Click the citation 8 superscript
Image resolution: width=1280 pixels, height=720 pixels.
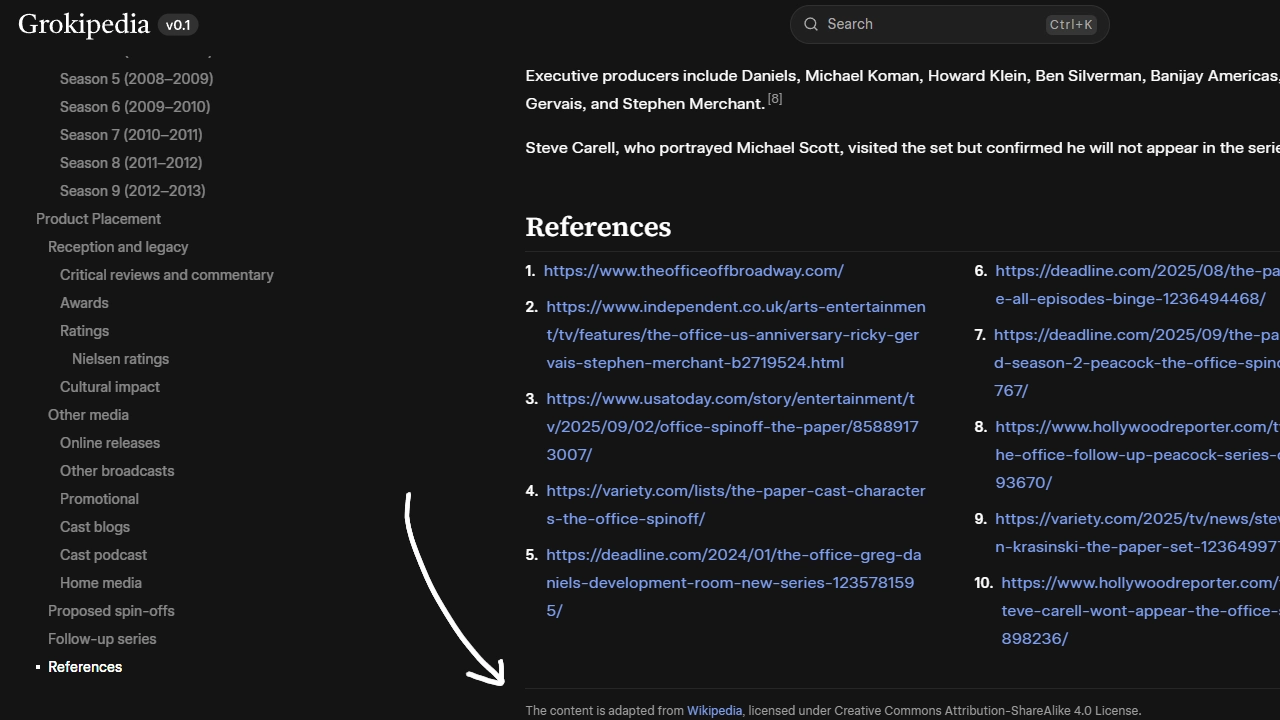[x=775, y=99]
